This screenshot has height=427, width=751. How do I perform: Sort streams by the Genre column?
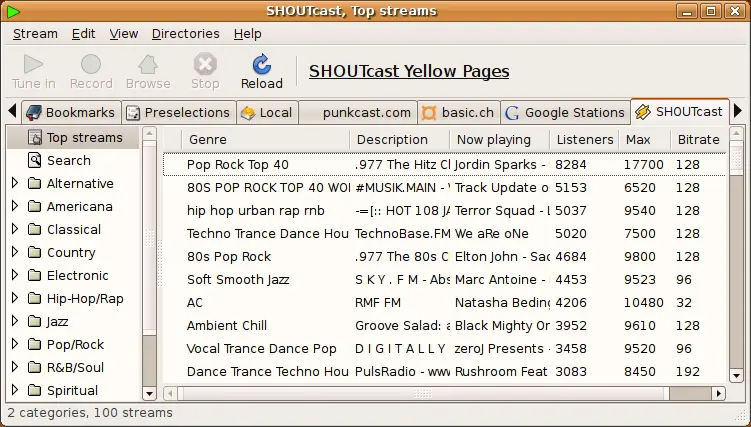266,140
